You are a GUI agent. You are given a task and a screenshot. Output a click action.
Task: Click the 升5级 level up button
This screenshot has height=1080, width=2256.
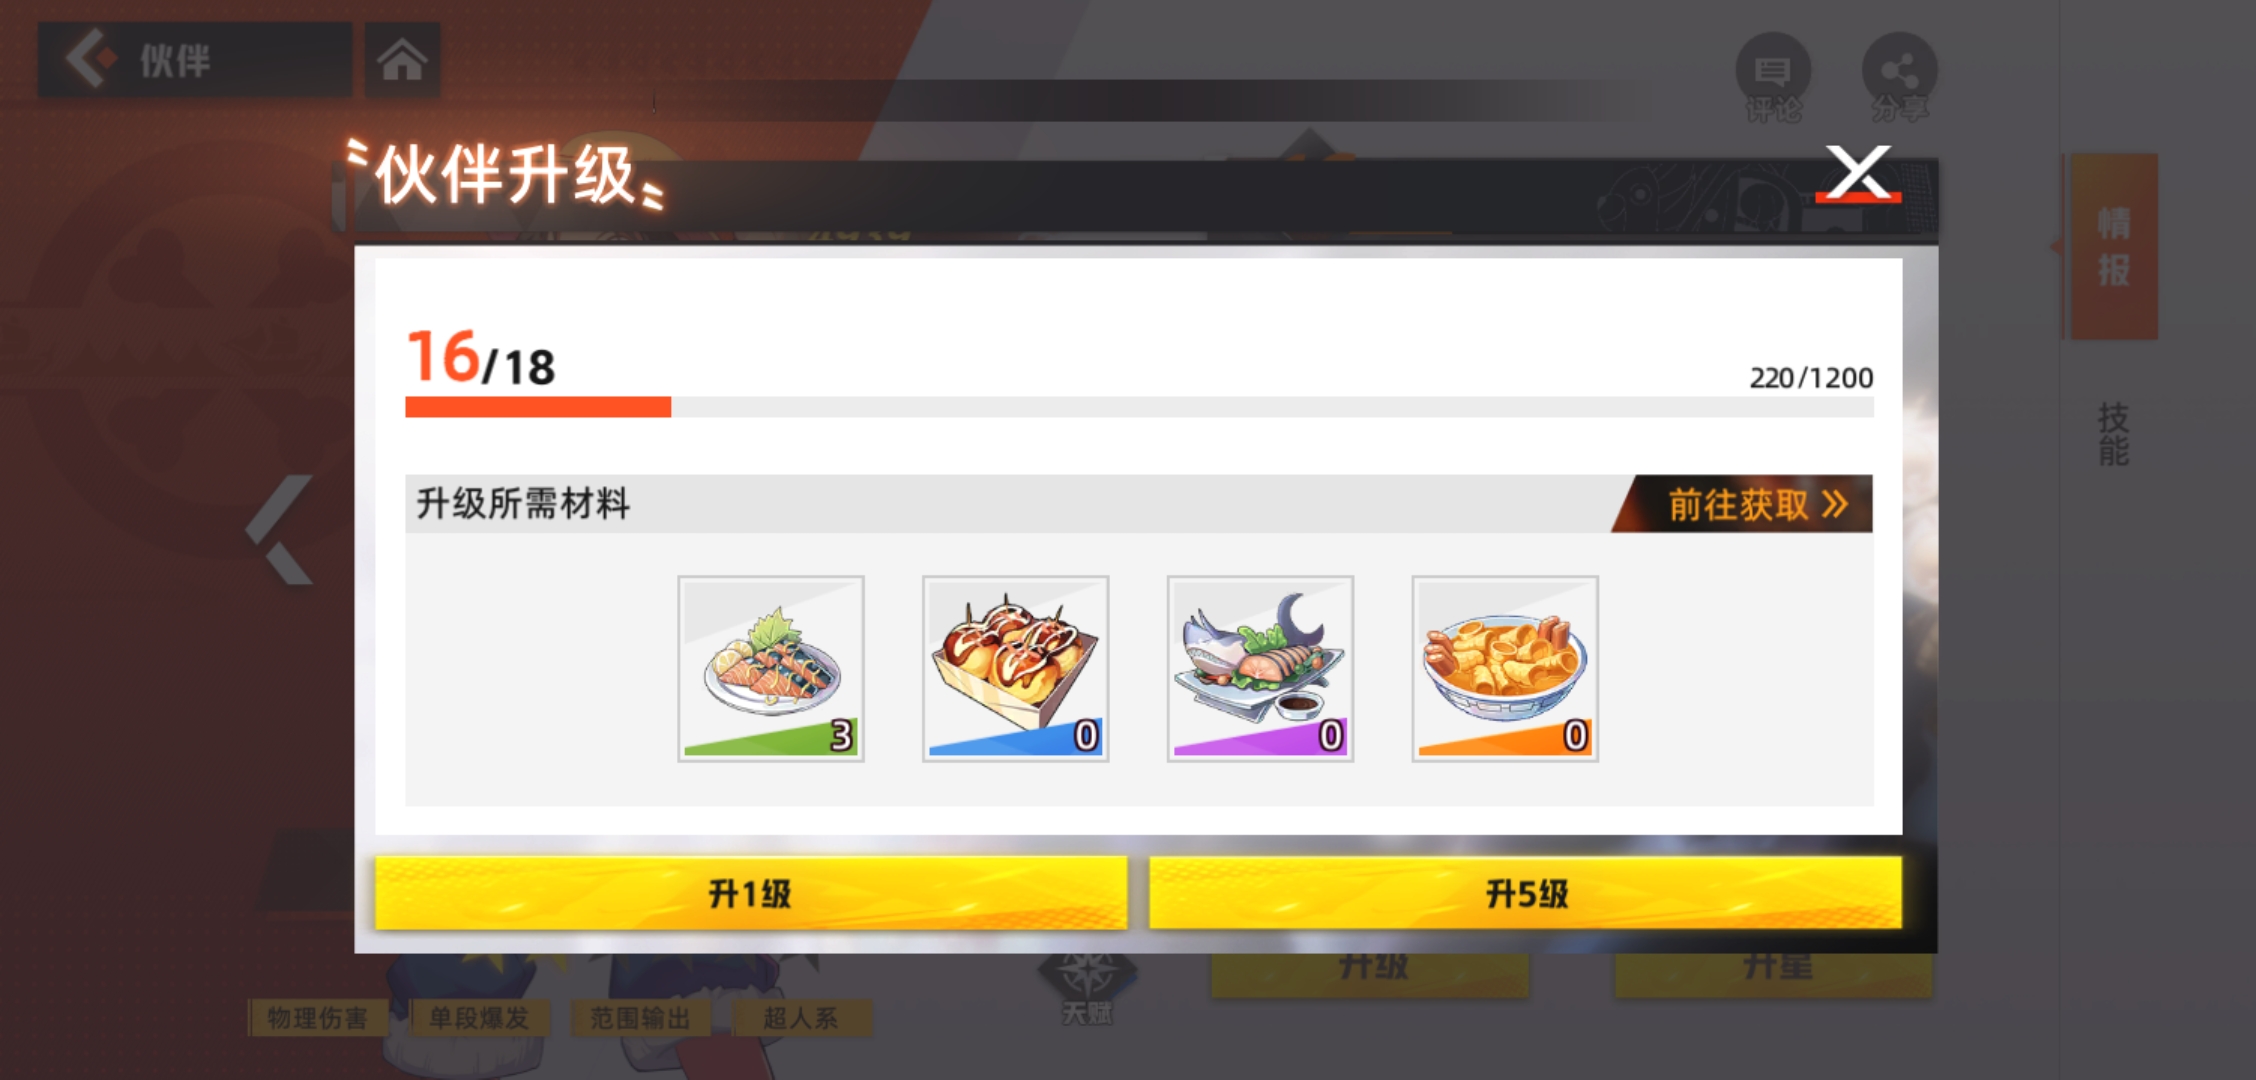tap(1525, 893)
